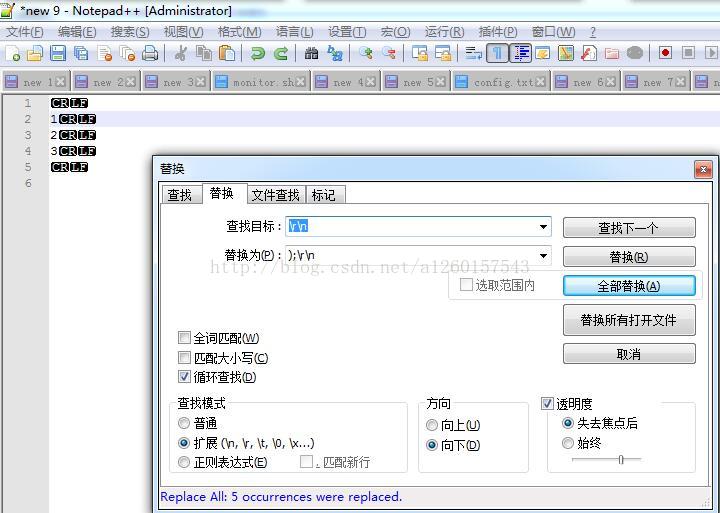The image size is (720, 513).
Task: Toggle Show All Characters pilcrow icon
Action: coord(497,53)
